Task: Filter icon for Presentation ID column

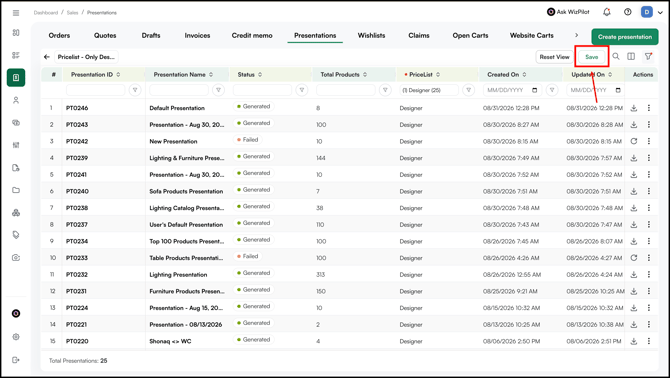Action: [135, 90]
